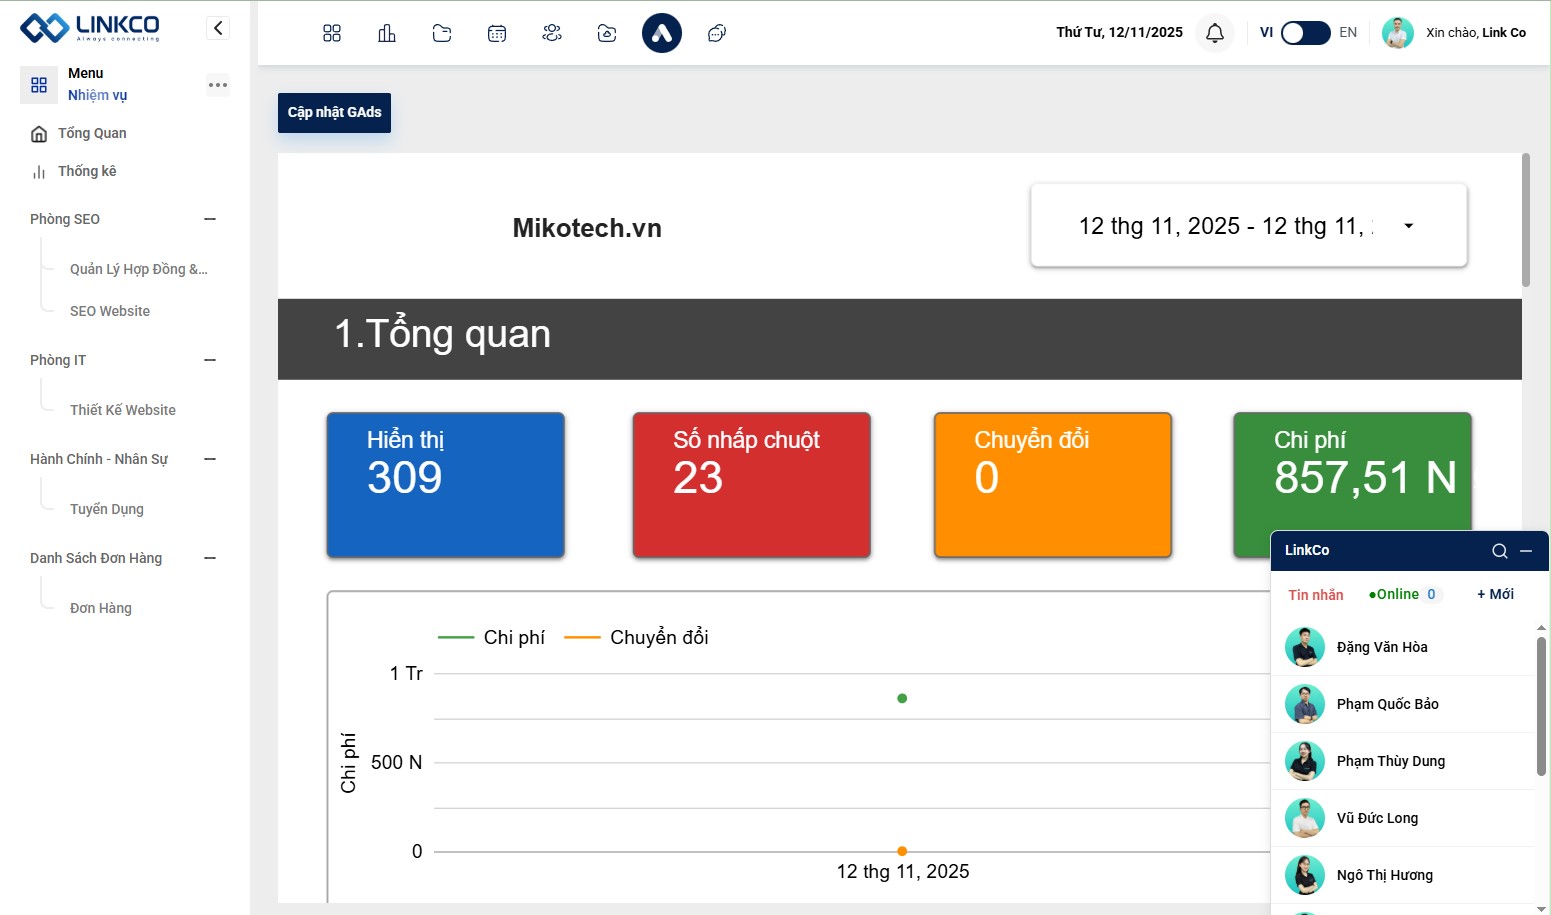Open the folder icon in top toolbar

click(x=442, y=34)
